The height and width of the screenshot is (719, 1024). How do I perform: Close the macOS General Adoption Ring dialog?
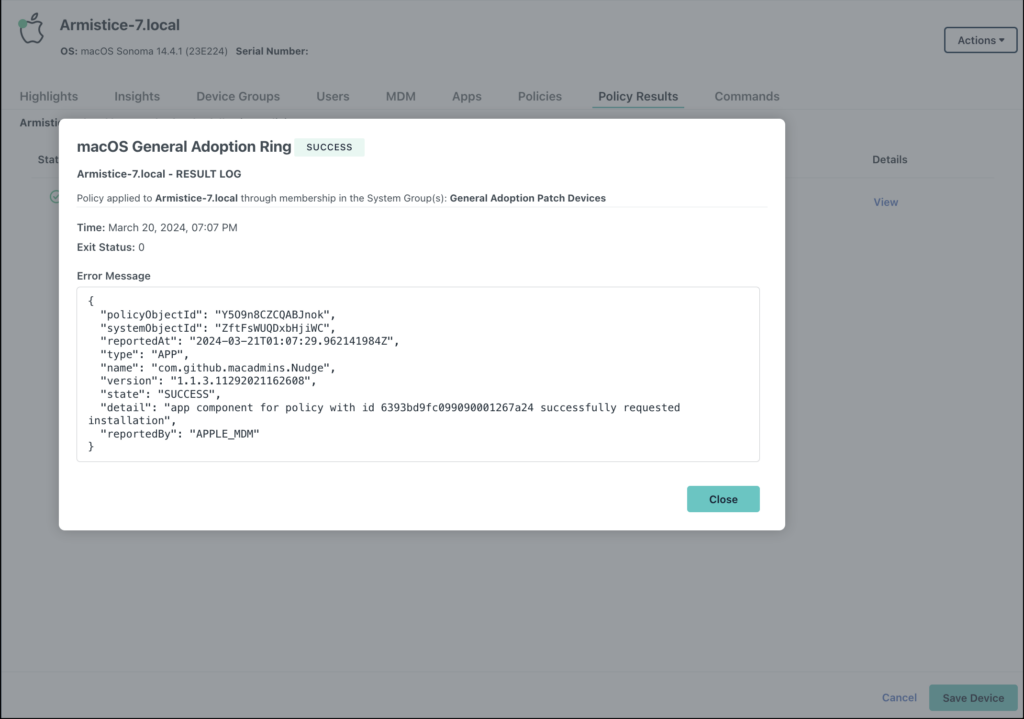(723, 498)
